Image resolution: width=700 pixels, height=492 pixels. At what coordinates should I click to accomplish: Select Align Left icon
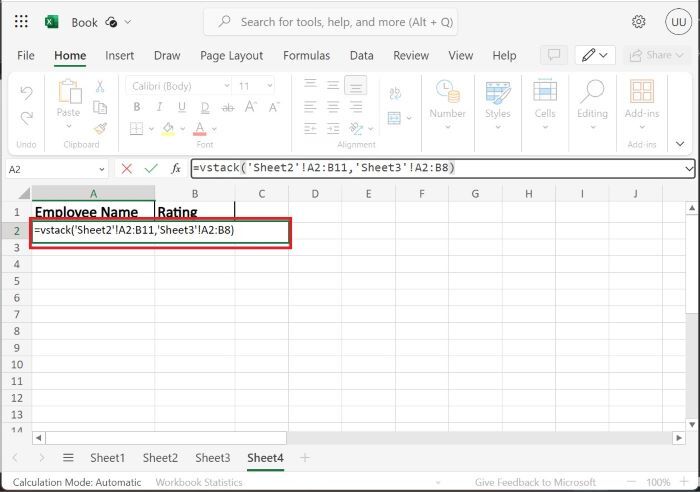(x=310, y=107)
